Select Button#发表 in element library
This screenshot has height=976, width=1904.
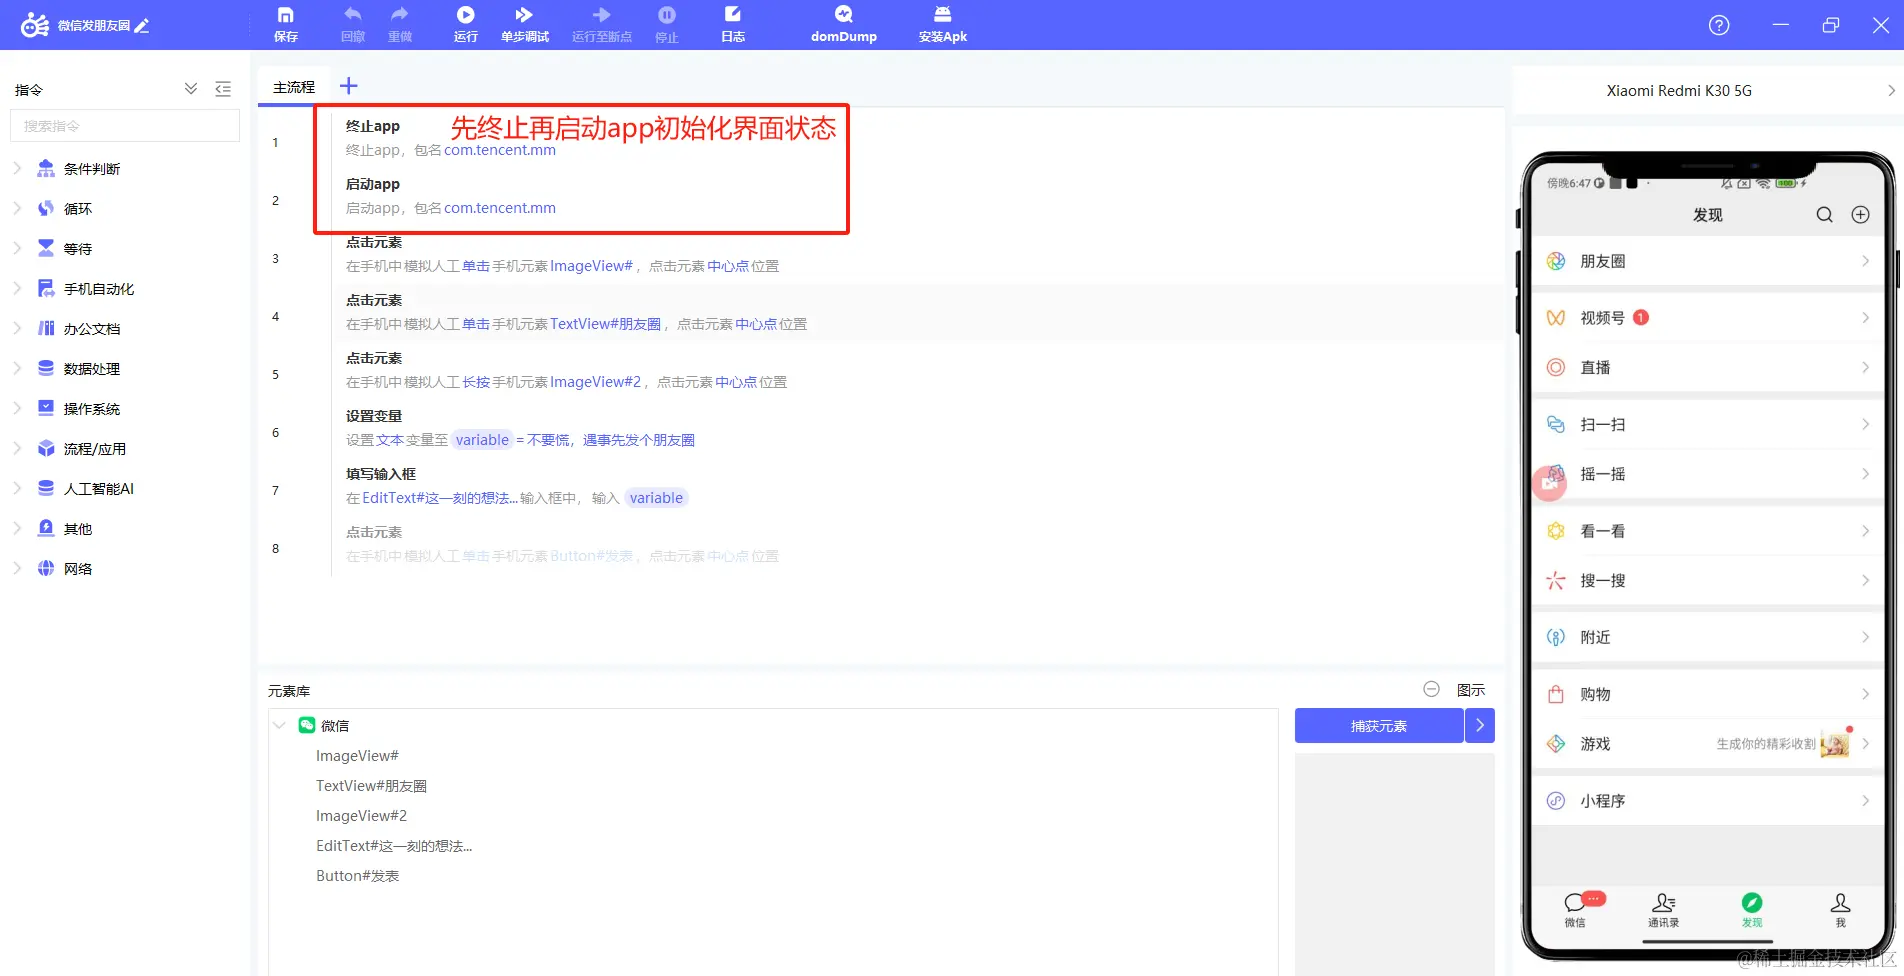click(357, 876)
